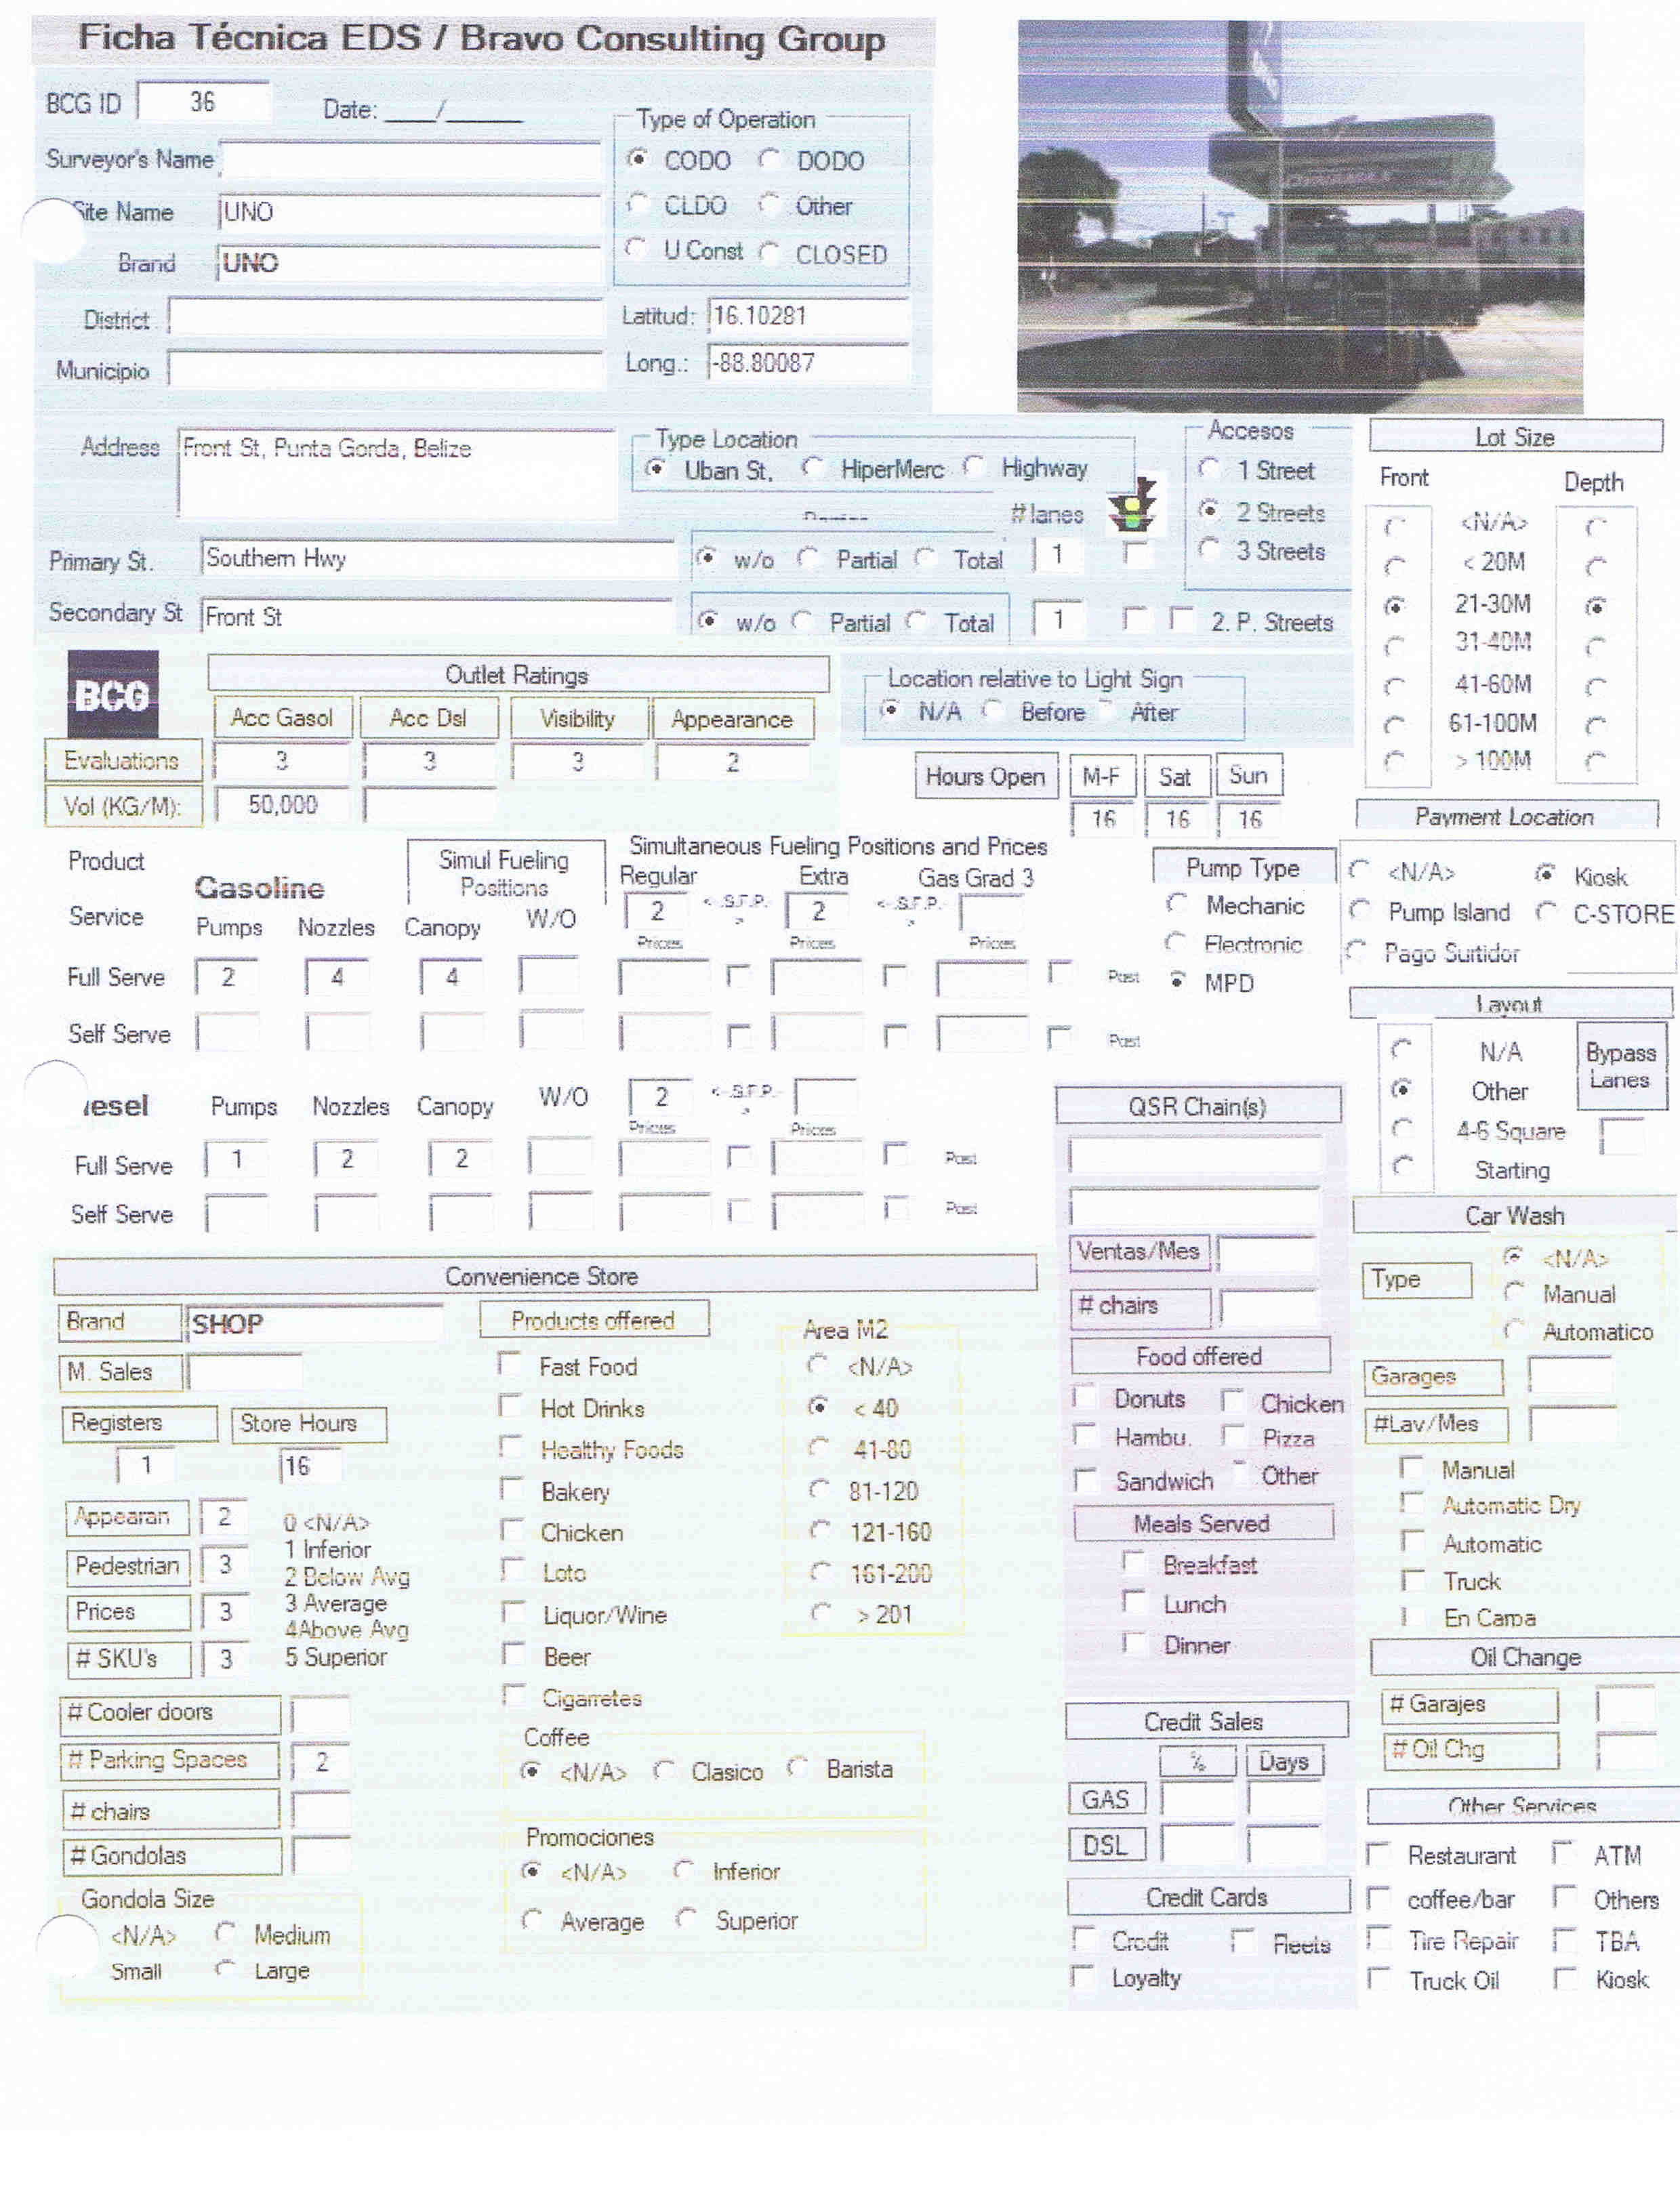Check the Bakery product box

click(512, 1489)
